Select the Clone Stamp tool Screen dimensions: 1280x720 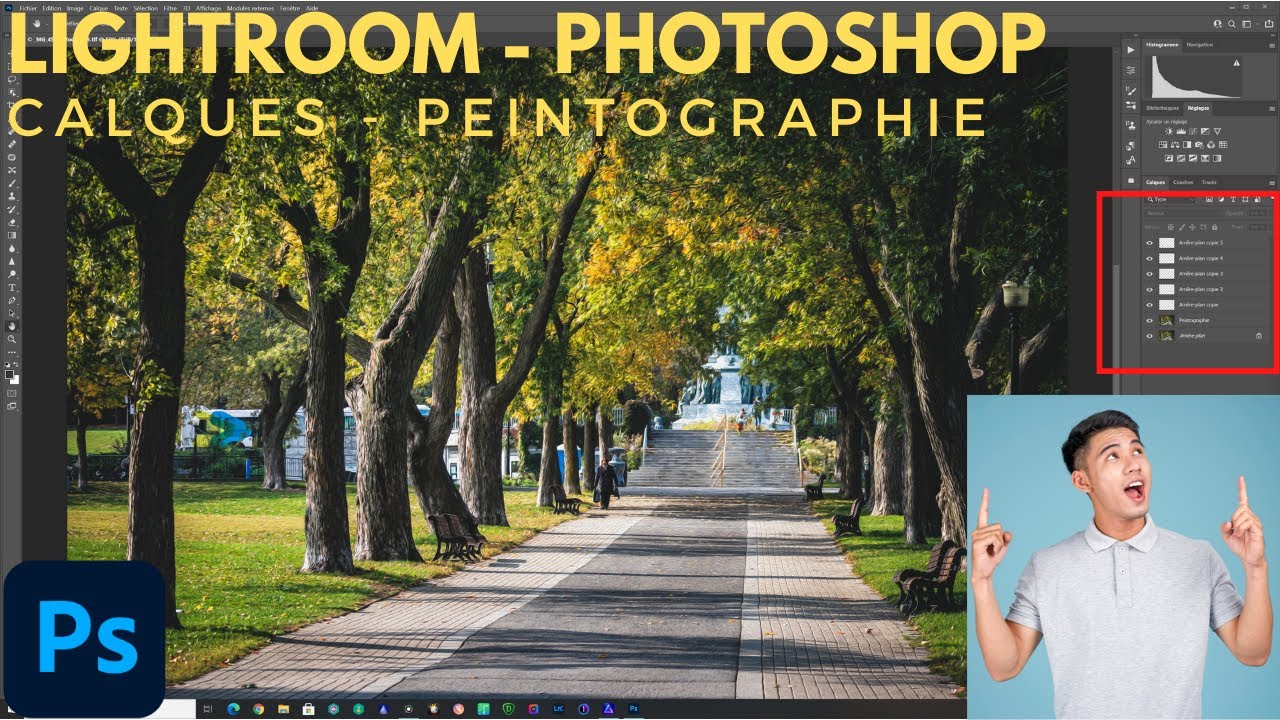(x=12, y=195)
